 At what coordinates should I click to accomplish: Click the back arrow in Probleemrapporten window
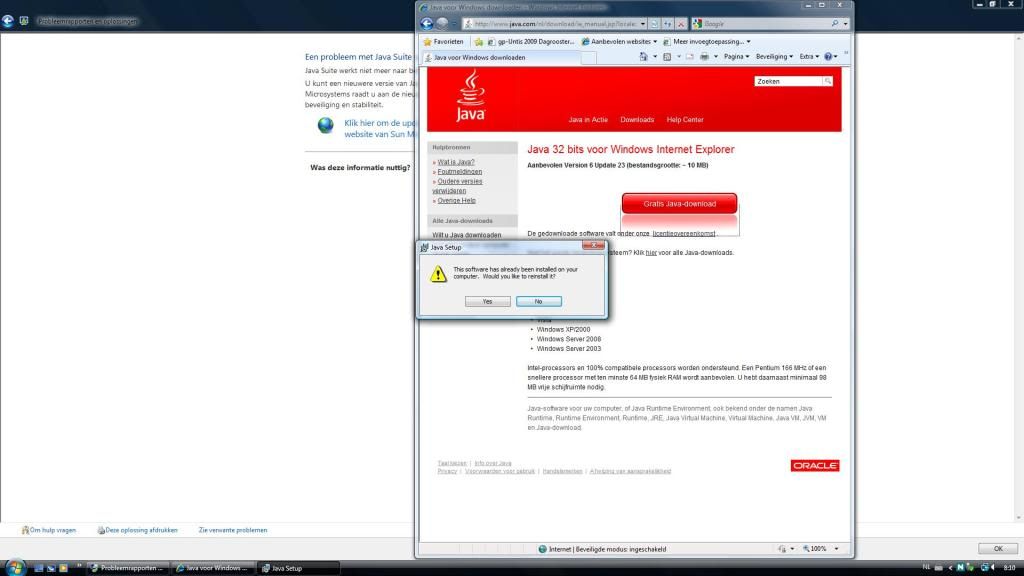tap(8, 21)
